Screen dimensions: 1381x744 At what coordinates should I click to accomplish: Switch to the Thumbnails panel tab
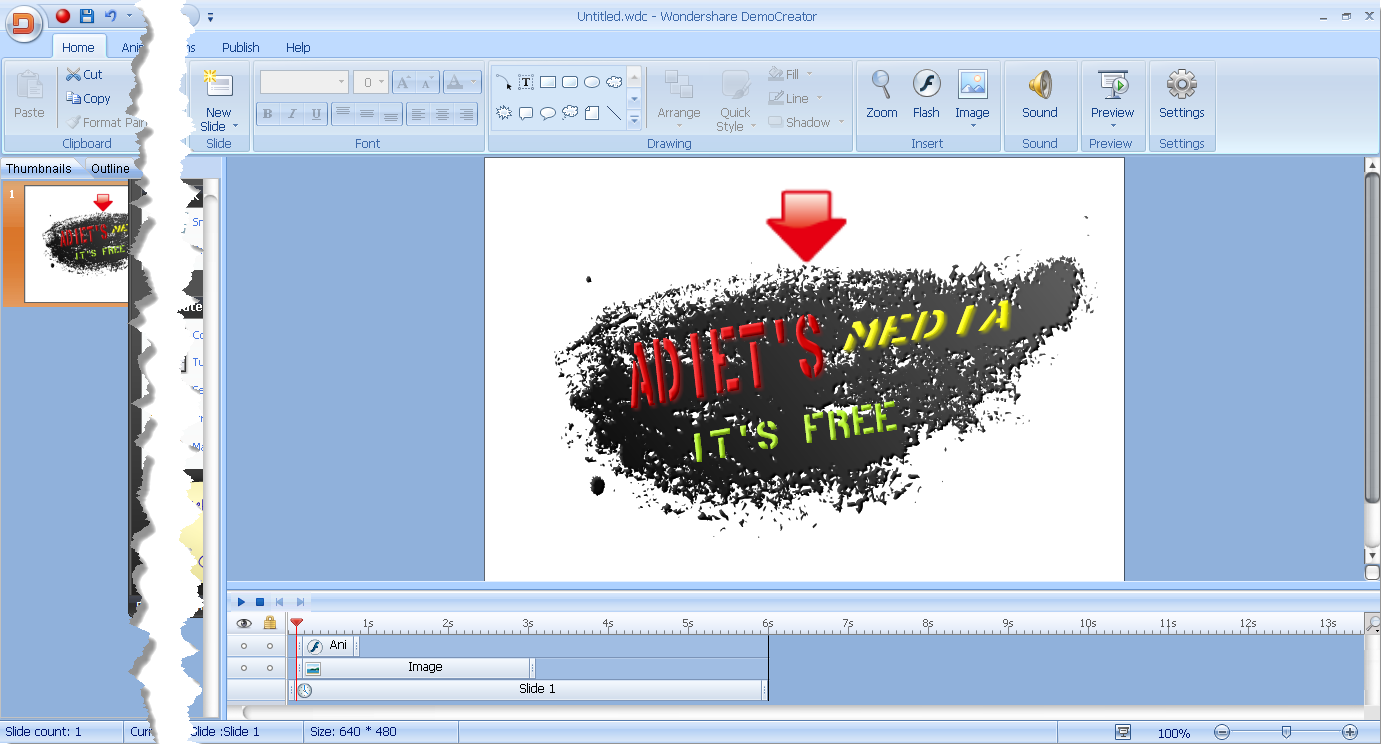coord(40,168)
